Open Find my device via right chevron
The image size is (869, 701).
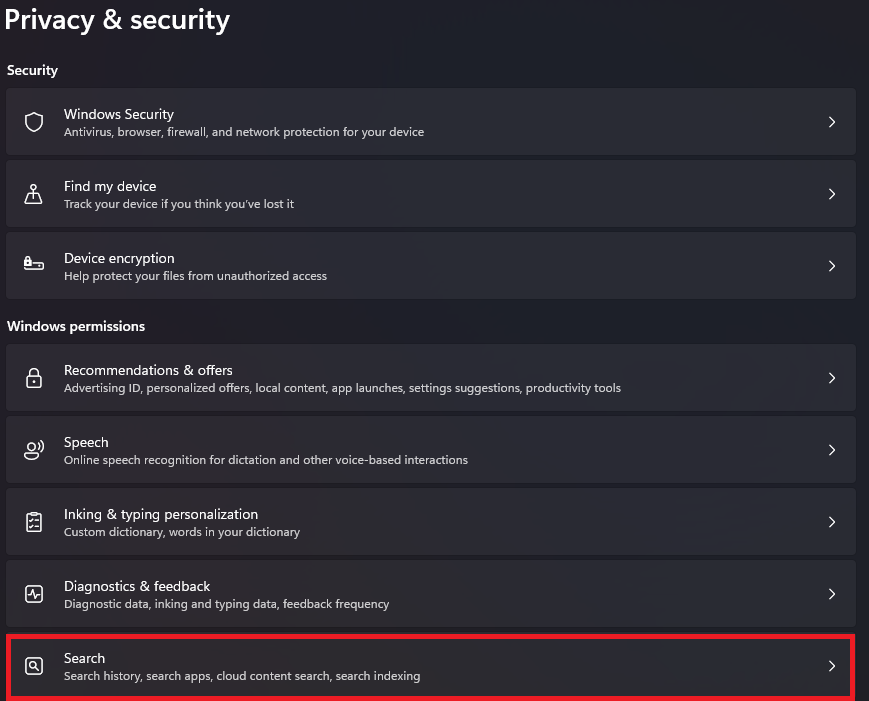tap(832, 194)
